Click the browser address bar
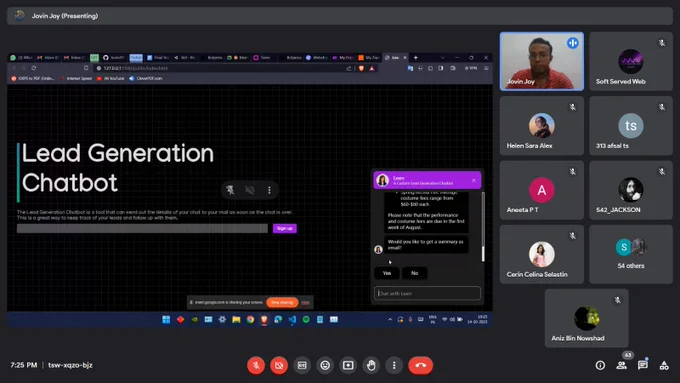This screenshot has width=680, height=383. (x=221, y=68)
